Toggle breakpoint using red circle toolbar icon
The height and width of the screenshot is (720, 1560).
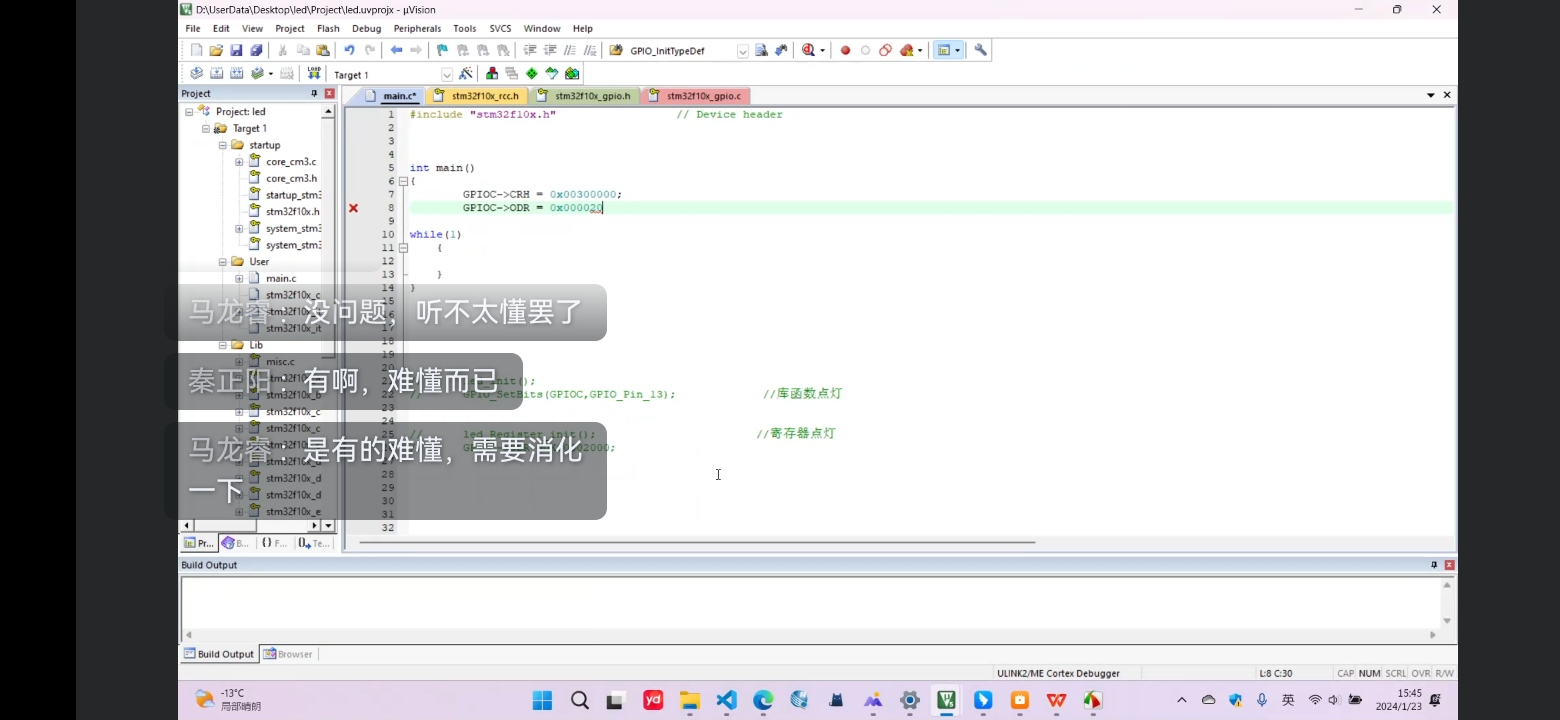[845, 50]
